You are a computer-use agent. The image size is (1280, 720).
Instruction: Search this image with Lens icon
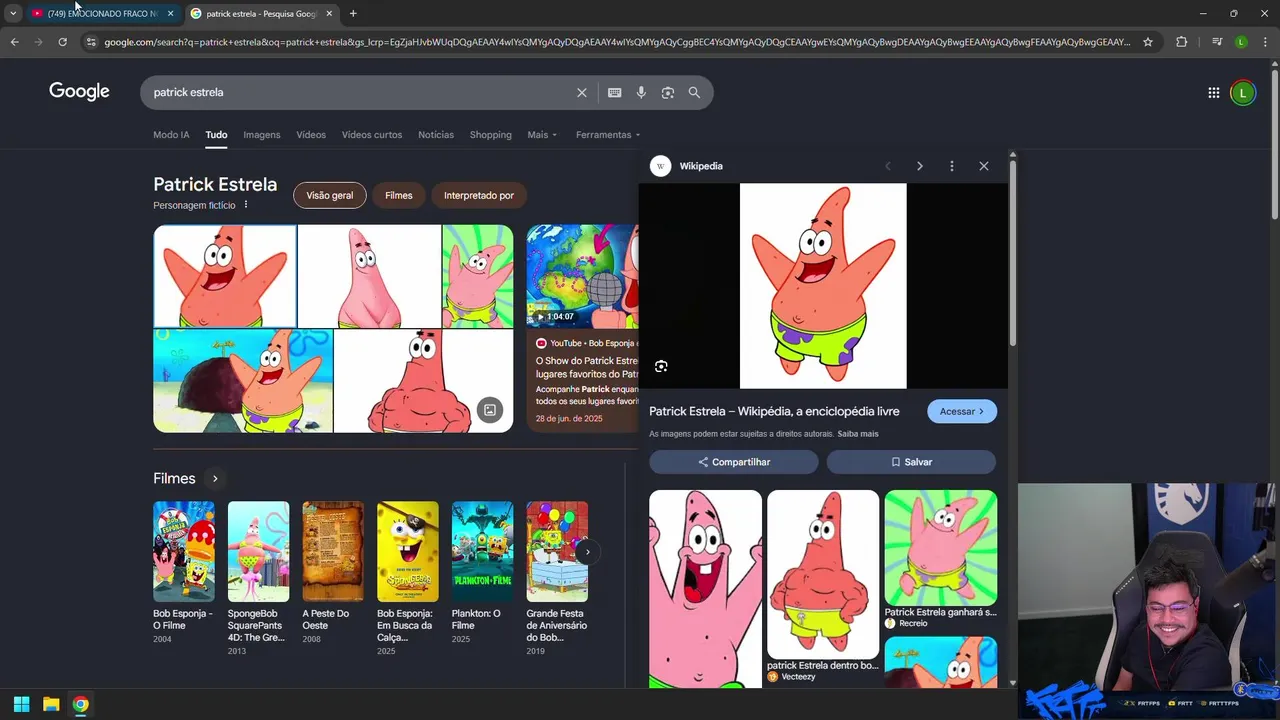(661, 366)
